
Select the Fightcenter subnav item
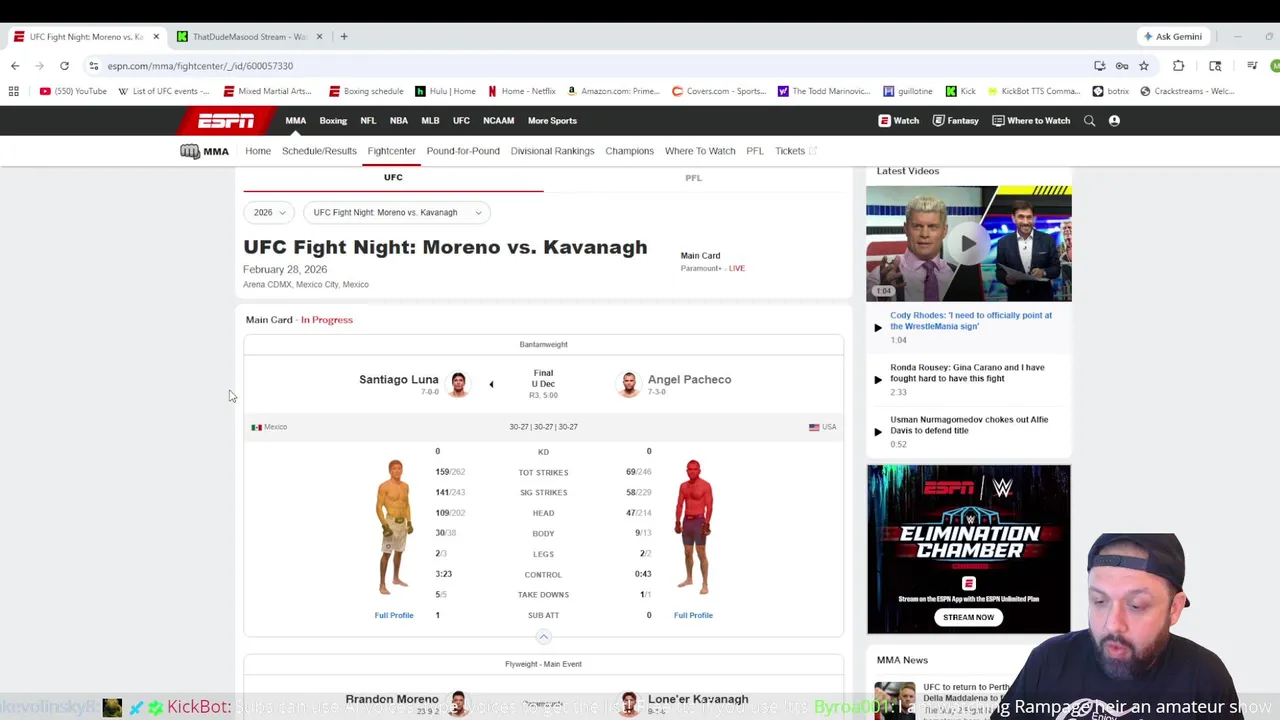[391, 151]
